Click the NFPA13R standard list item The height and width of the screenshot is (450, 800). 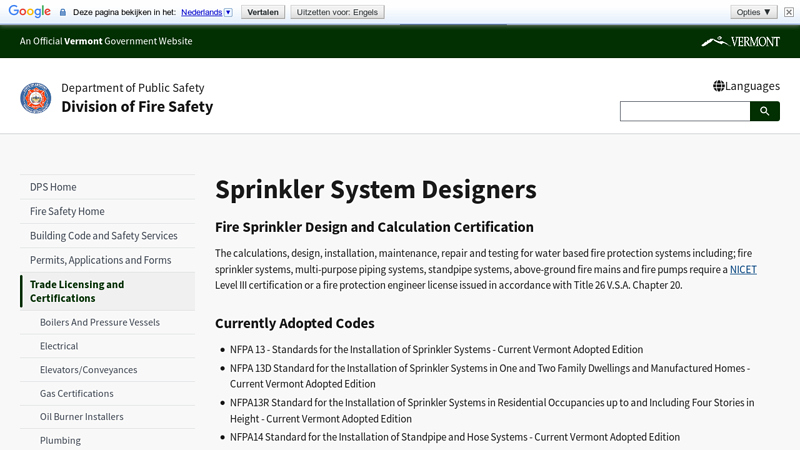tap(492, 411)
